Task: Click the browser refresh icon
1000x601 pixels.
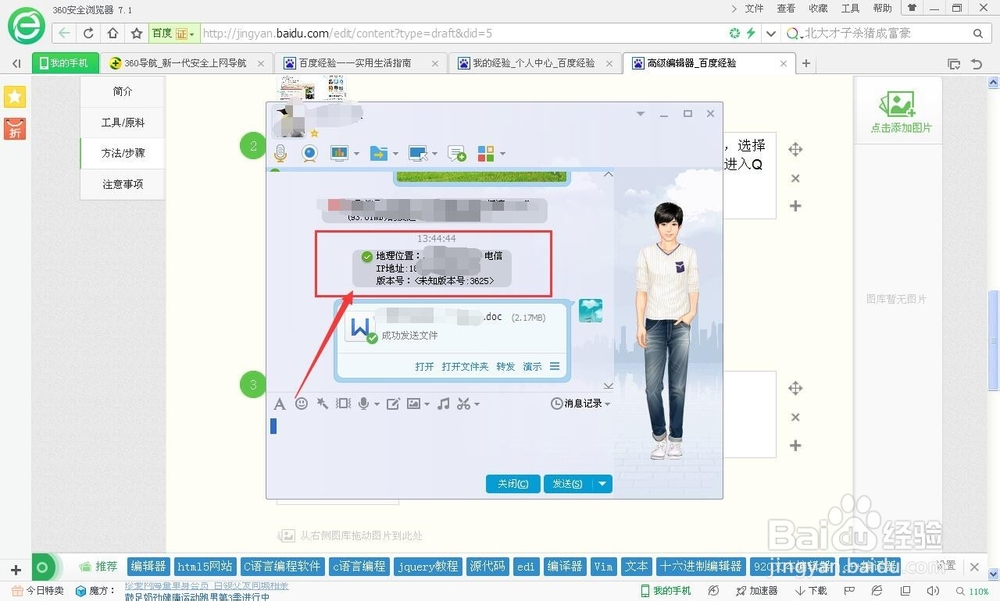Action: [x=89, y=33]
